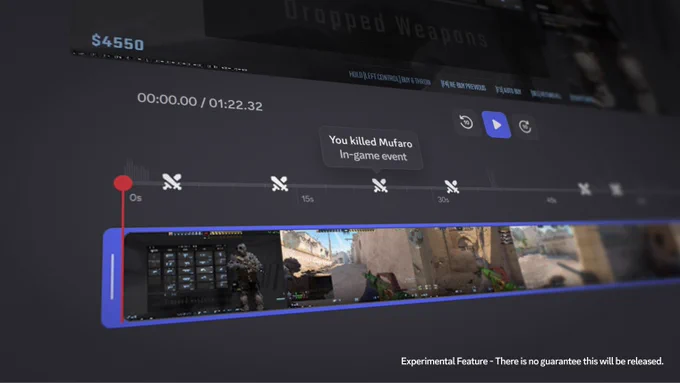Viewport: 680px width, 383px height.
Task: Click the kill marker under the Mufaro tooltip
Action: tap(379, 185)
